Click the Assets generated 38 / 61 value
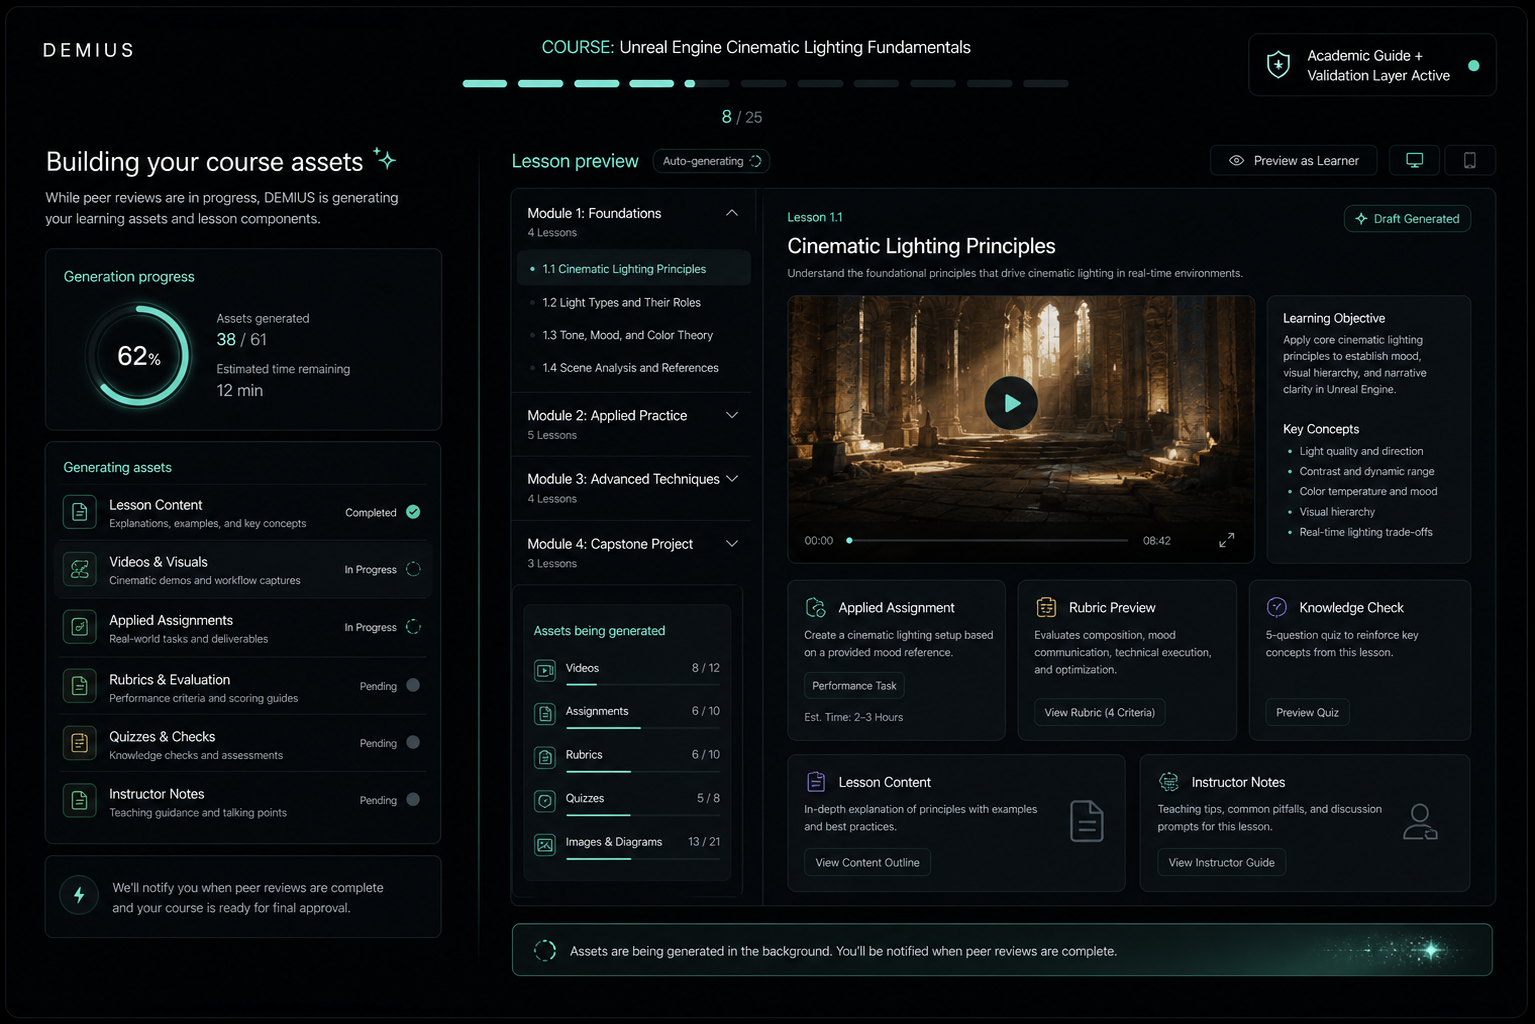Screen dimensions: 1535x1024 [242, 340]
